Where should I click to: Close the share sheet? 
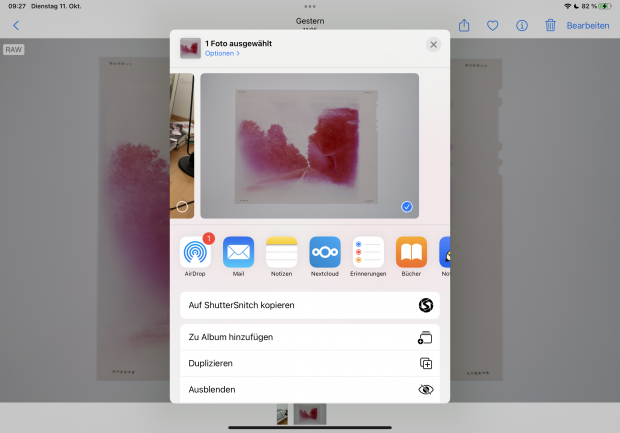(x=433, y=45)
